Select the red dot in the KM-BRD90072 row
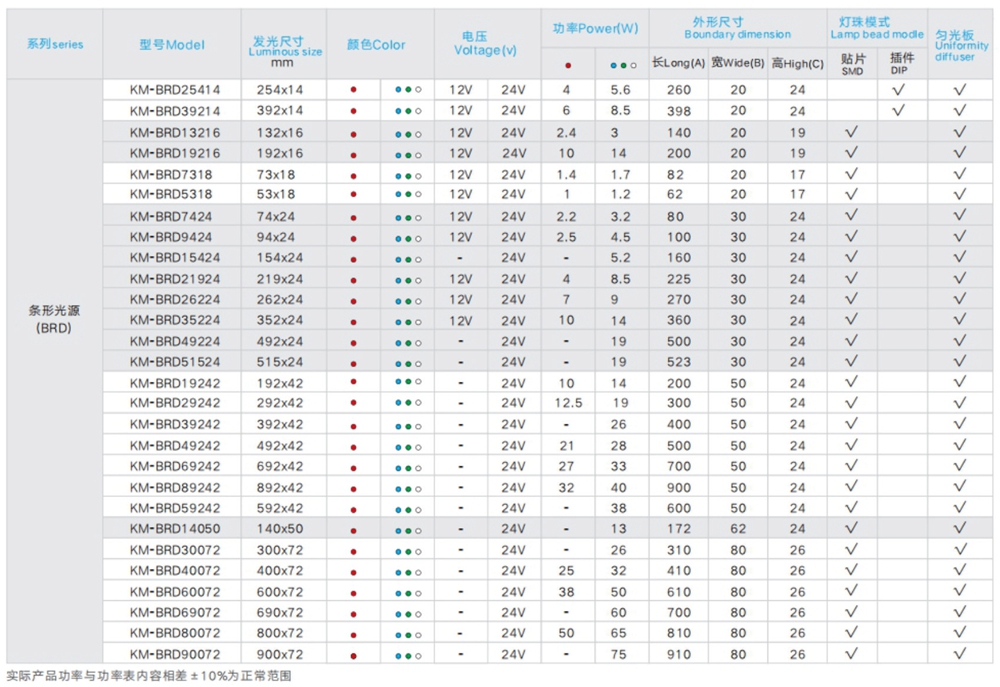Viewport: 1000px width, 687px height. point(353,655)
